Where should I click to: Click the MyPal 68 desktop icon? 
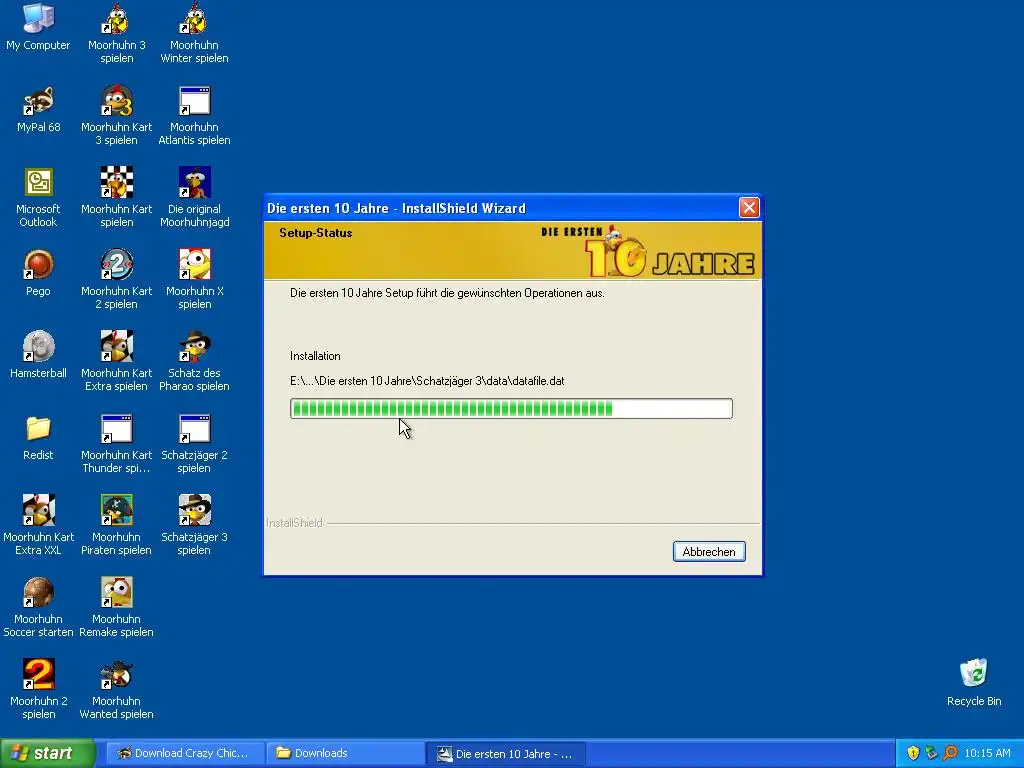tap(38, 108)
